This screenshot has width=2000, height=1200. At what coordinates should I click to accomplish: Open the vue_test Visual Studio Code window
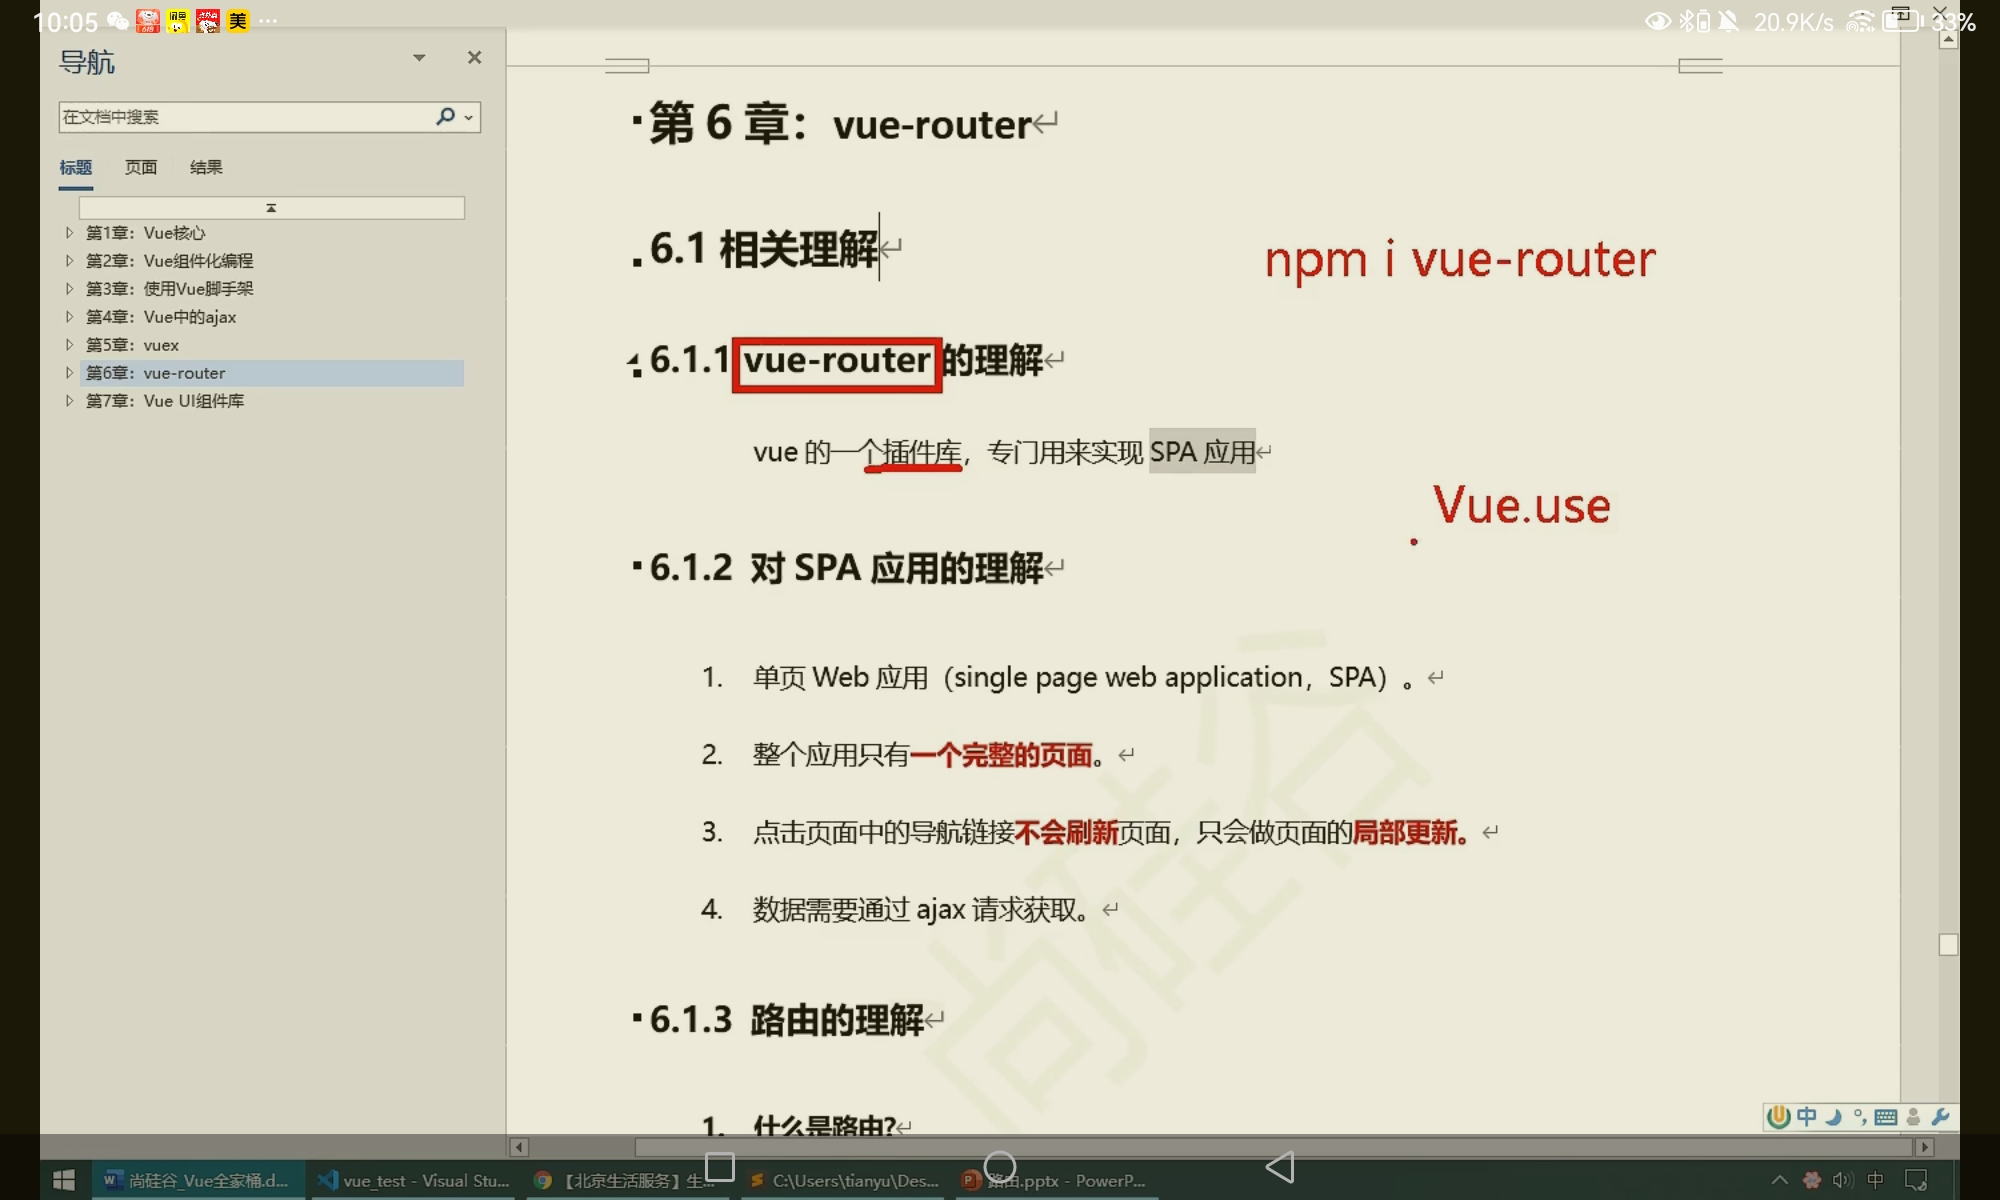(414, 1180)
